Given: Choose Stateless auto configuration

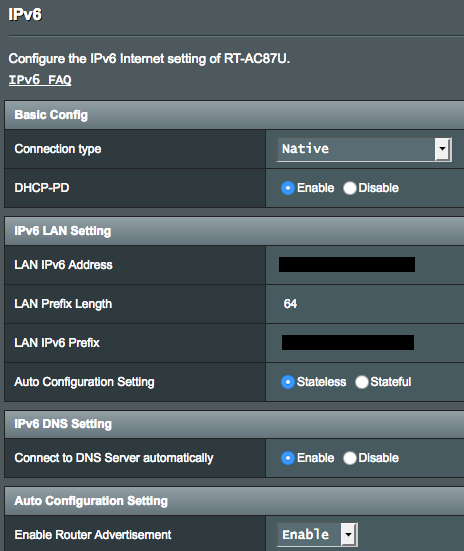Looking at the screenshot, I should [x=288, y=382].
